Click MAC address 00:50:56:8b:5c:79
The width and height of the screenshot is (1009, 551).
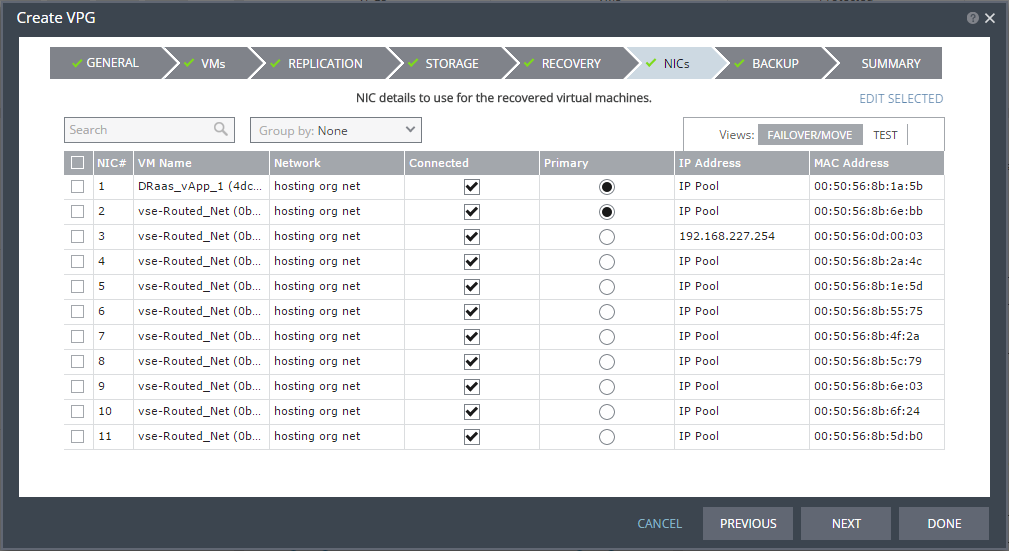coord(868,361)
